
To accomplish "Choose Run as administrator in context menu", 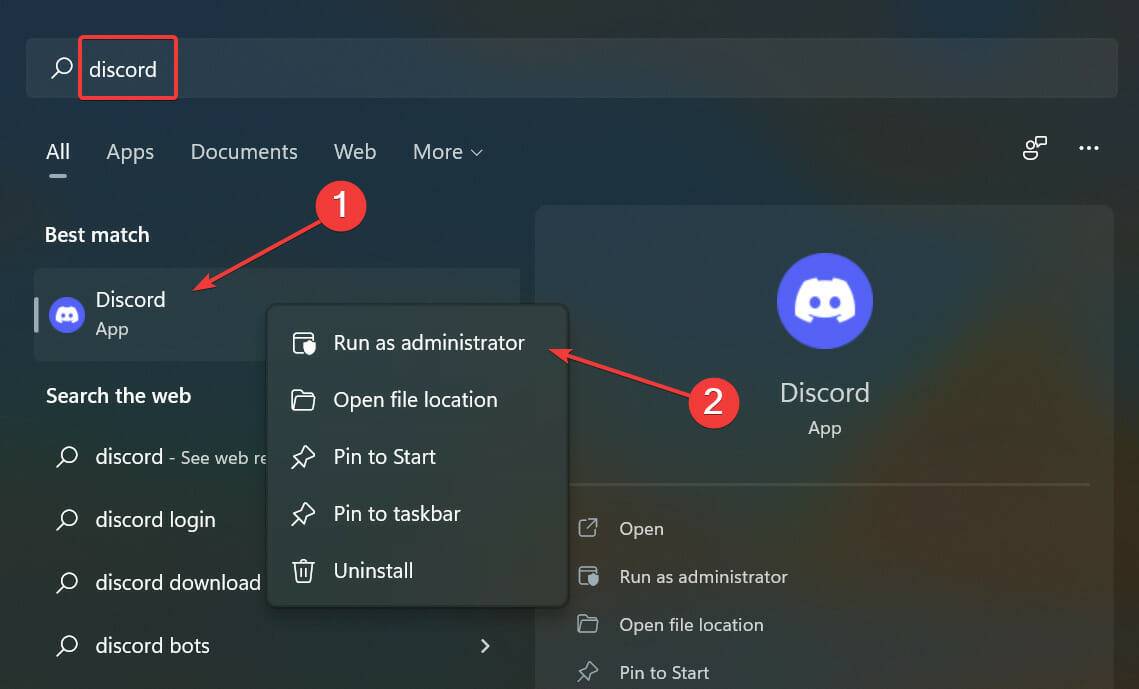I will pyautogui.click(x=417, y=343).
